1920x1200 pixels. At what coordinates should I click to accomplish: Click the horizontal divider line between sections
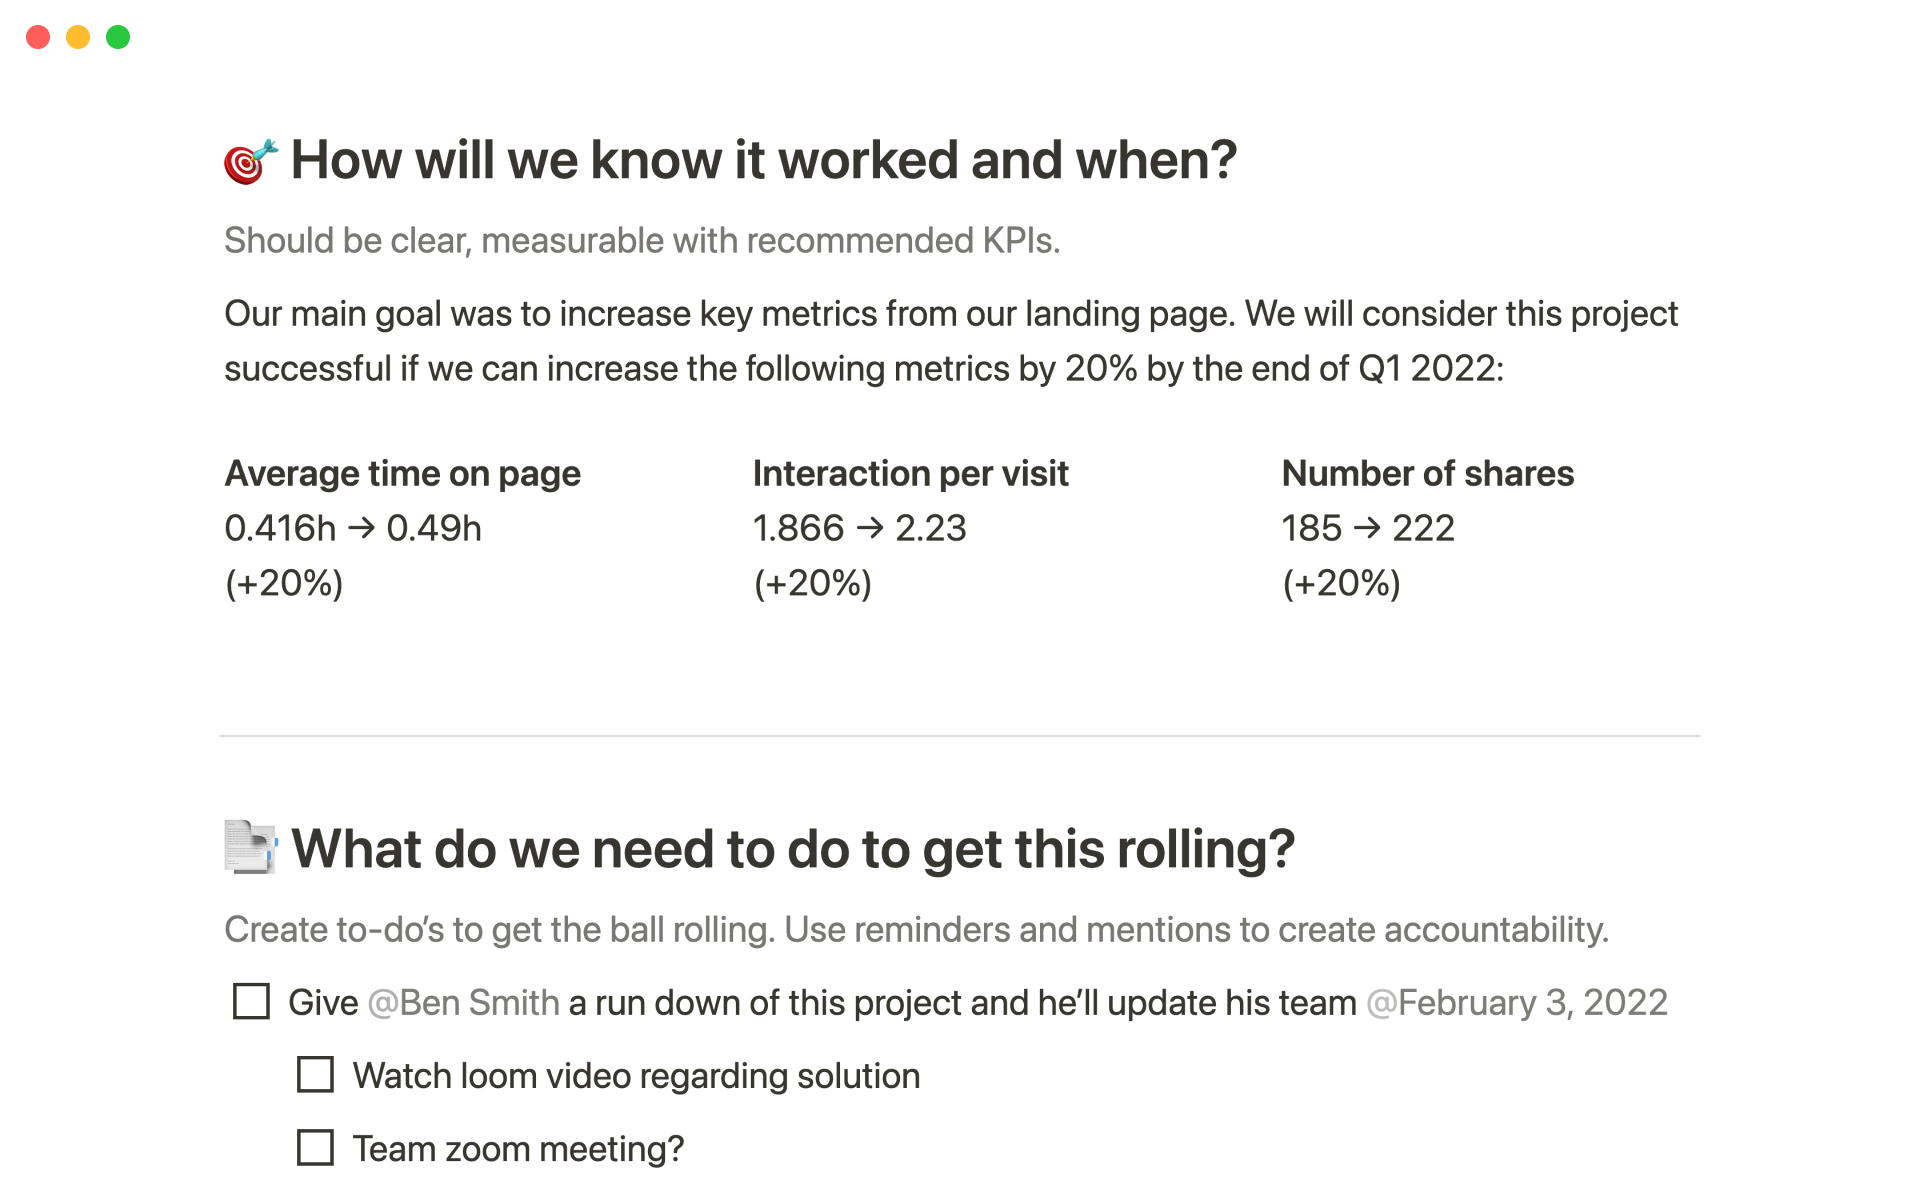coord(960,736)
